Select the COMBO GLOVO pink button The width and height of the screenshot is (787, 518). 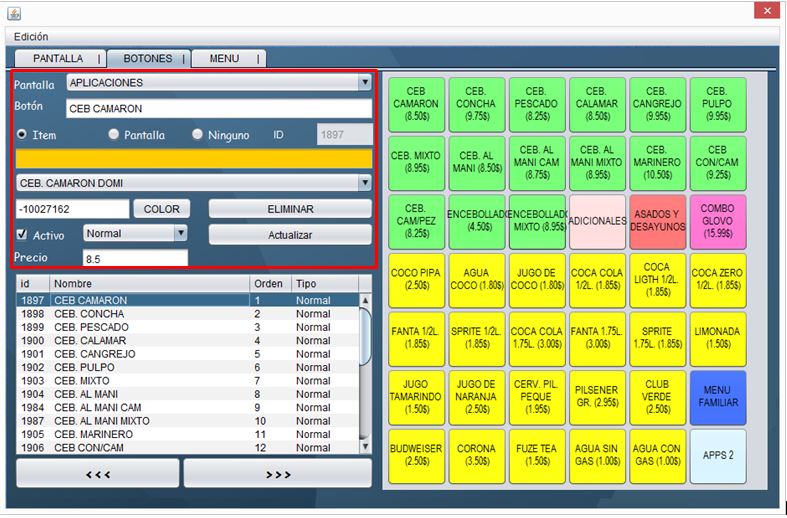(x=717, y=222)
